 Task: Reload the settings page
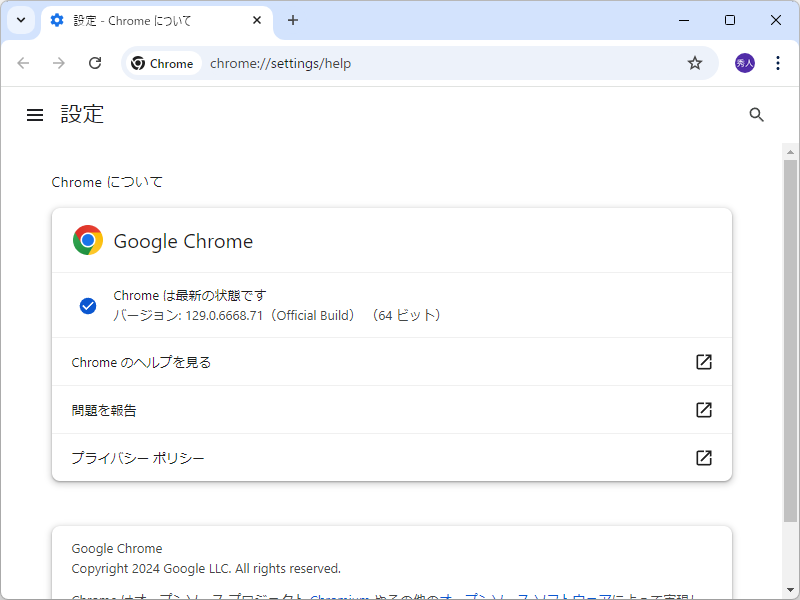click(95, 62)
